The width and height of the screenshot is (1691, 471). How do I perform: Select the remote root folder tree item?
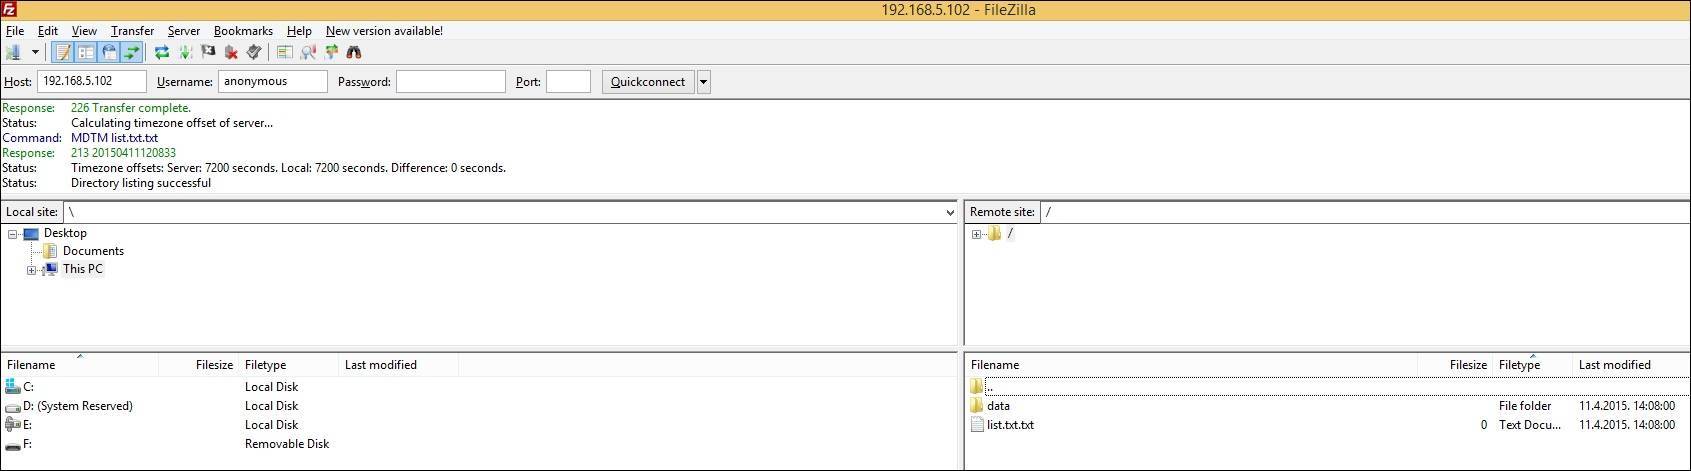coord(1010,233)
